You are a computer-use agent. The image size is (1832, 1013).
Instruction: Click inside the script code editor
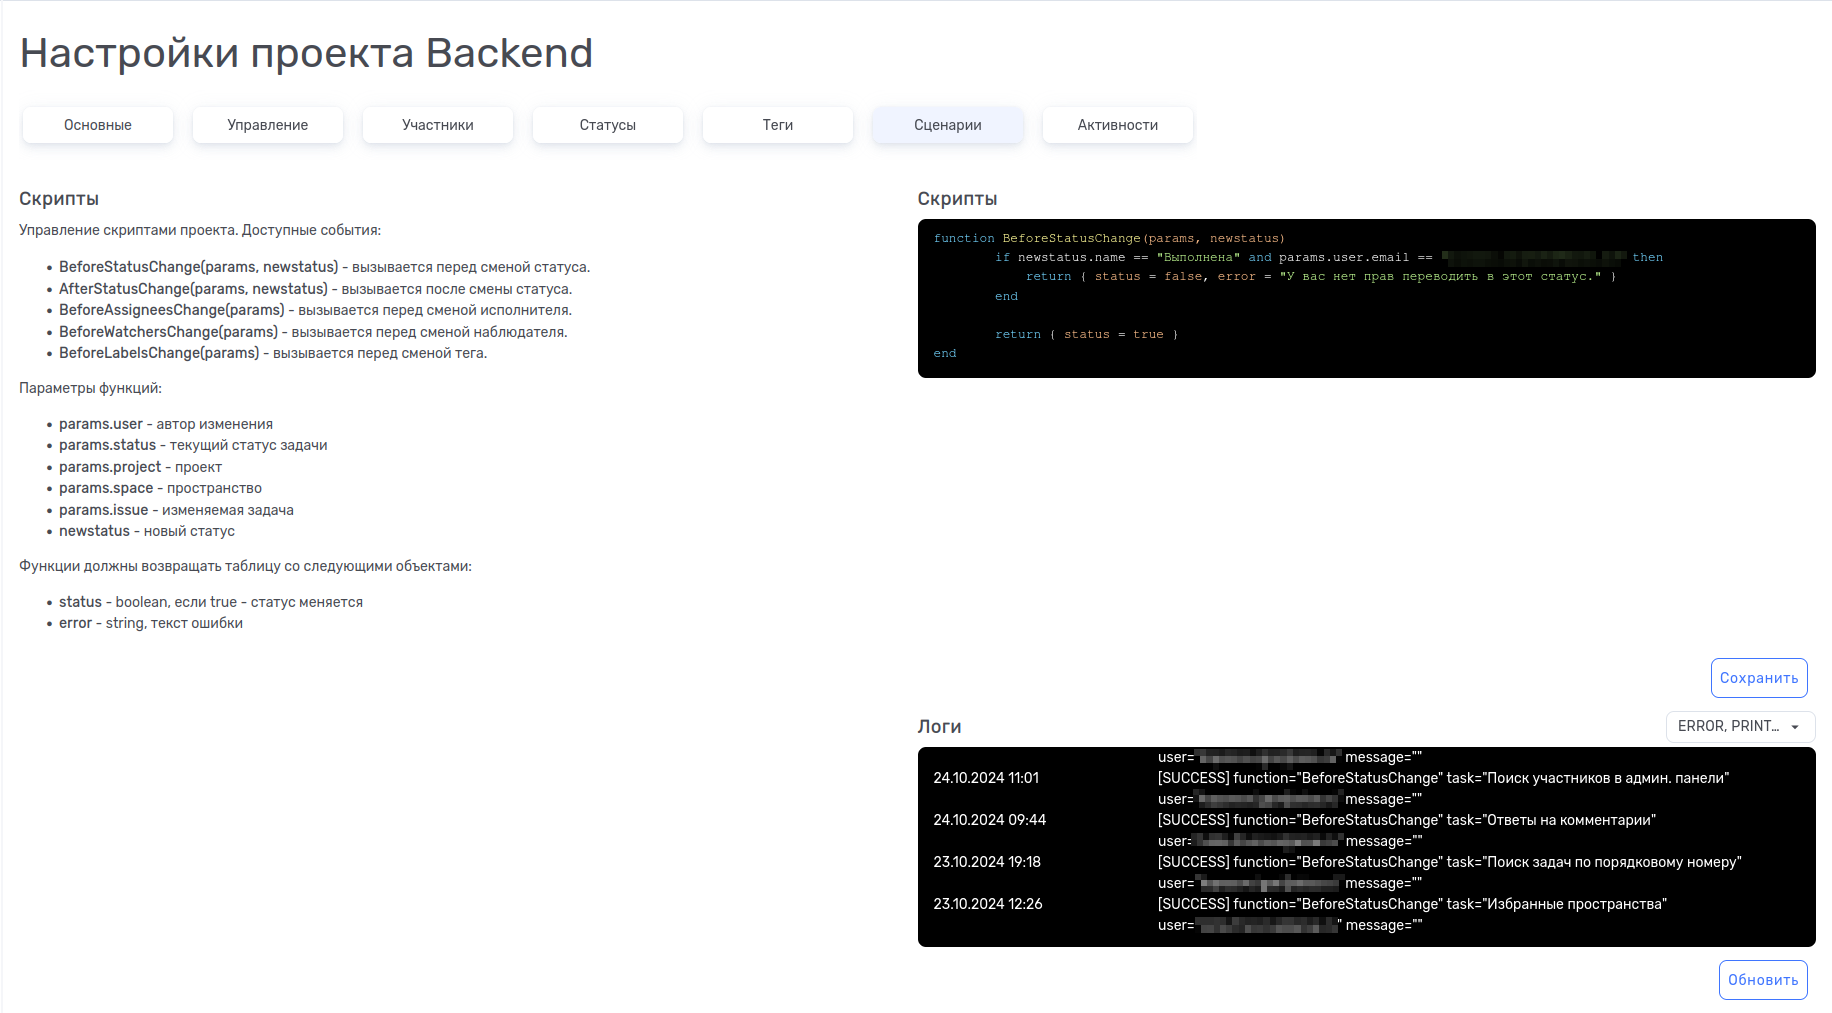click(1366, 298)
